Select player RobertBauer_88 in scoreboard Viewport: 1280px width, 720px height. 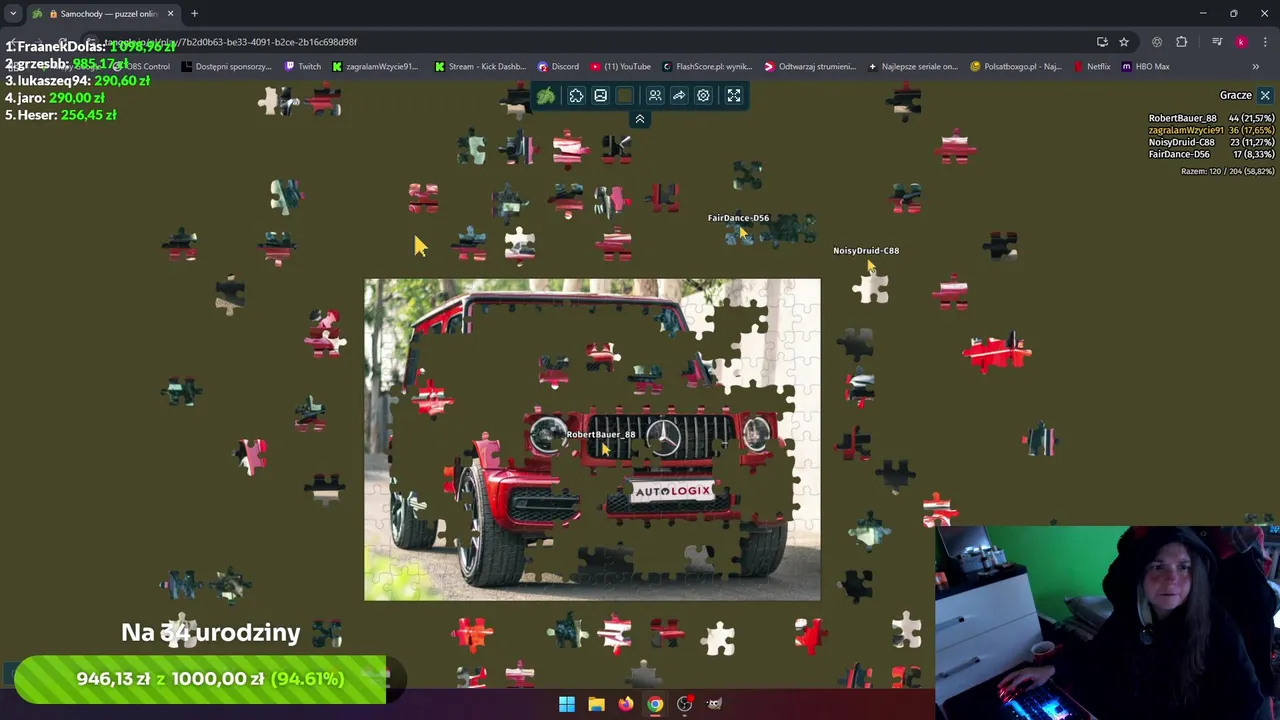click(x=1211, y=118)
